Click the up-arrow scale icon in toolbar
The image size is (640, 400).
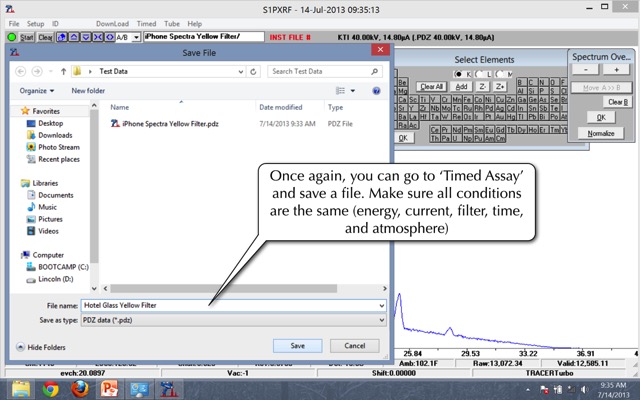click(x=73, y=37)
